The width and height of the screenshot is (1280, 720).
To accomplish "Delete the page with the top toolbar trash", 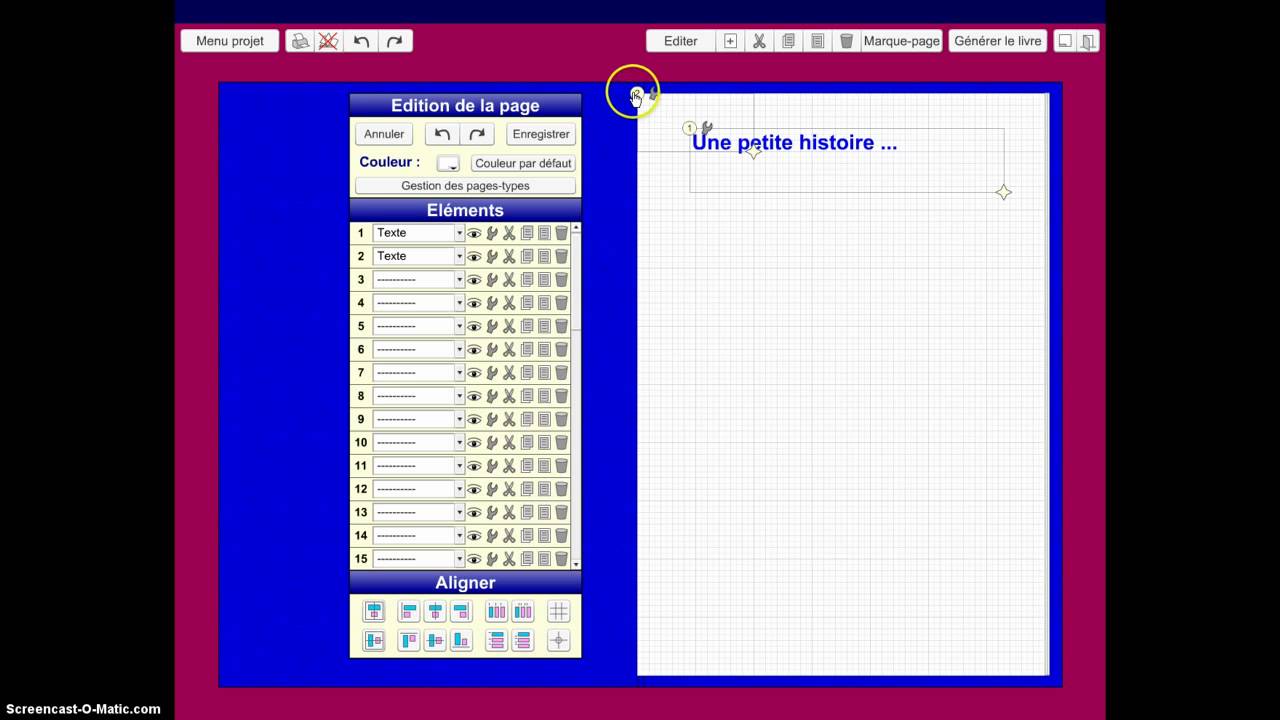I will click(x=846, y=41).
